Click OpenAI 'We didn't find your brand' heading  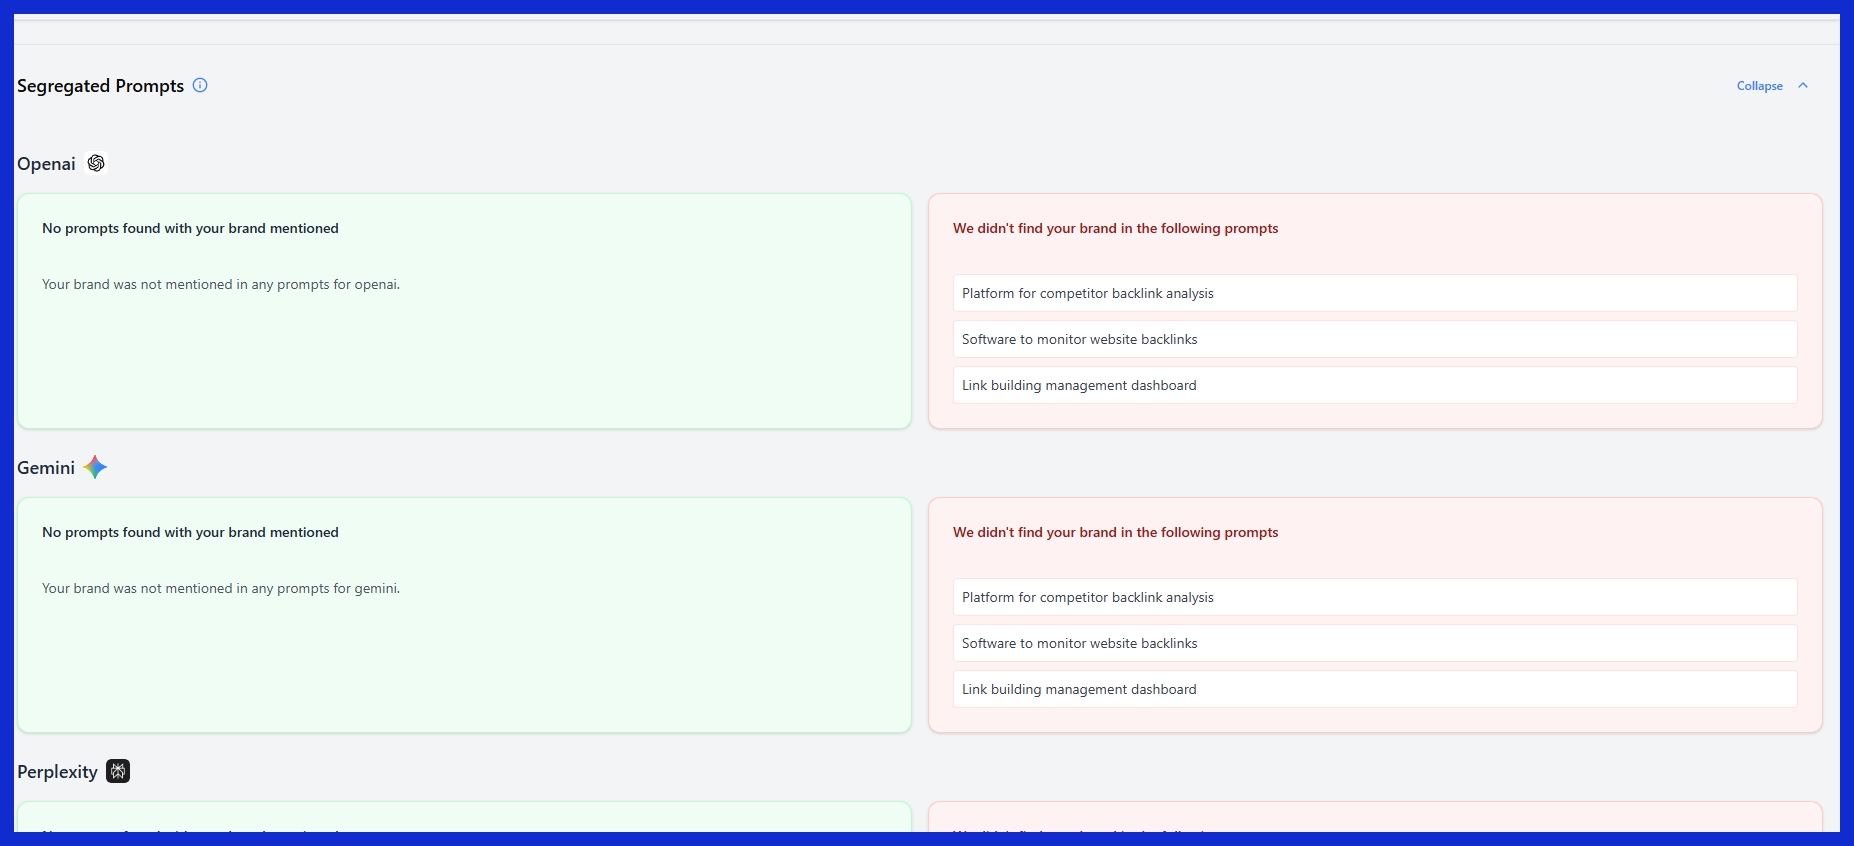(1115, 228)
